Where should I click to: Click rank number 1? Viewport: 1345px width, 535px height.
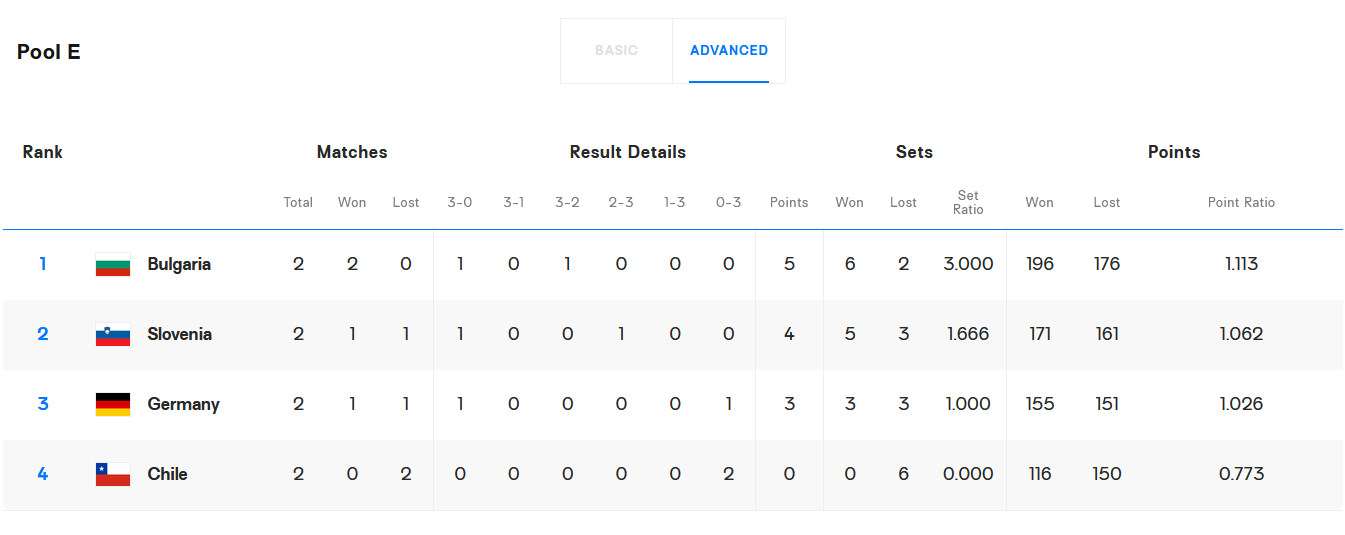pos(43,265)
